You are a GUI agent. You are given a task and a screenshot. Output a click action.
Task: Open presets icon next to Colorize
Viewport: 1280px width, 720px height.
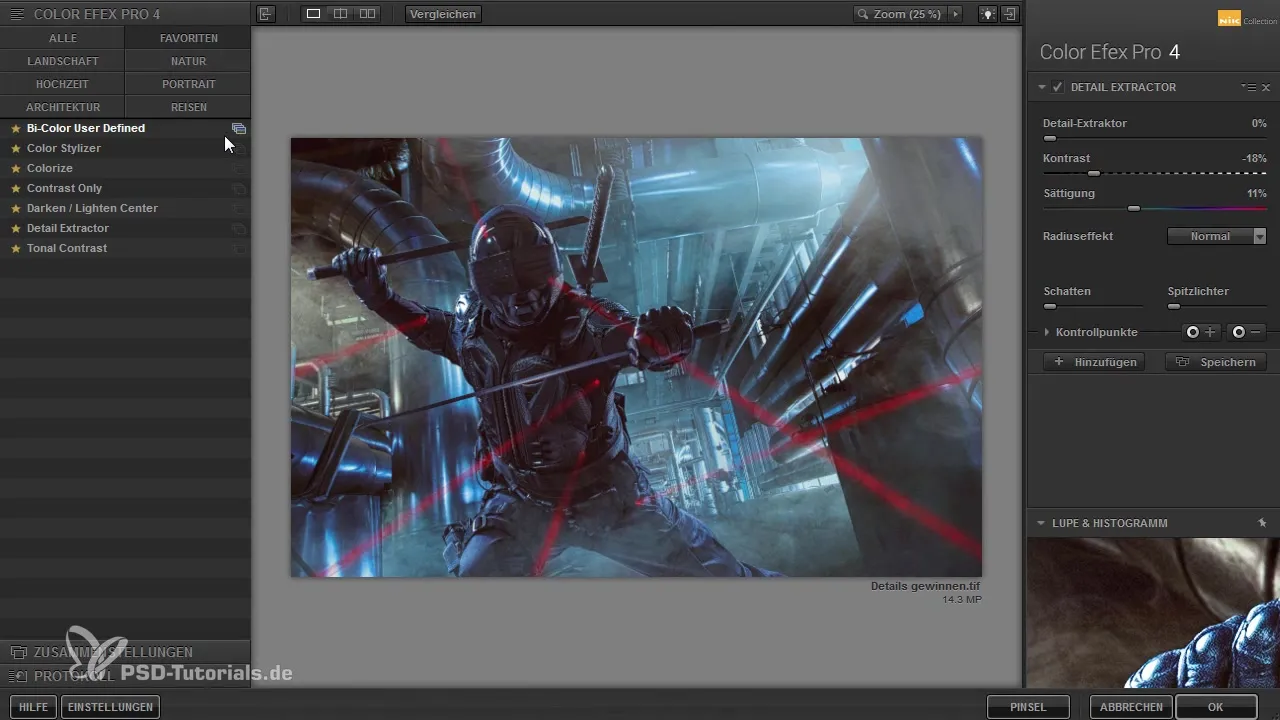click(239, 168)
